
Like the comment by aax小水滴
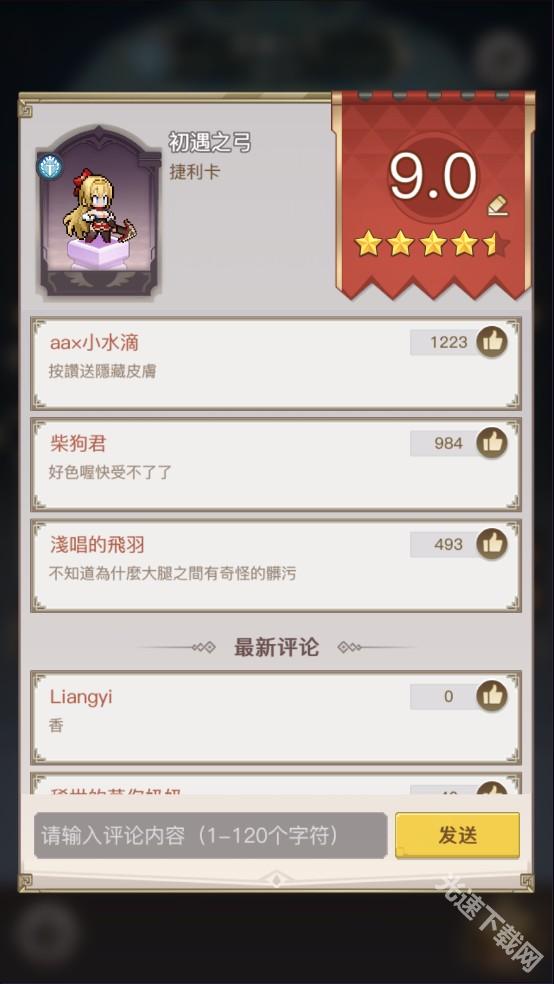pyautogui.click(x=492, y=342)
